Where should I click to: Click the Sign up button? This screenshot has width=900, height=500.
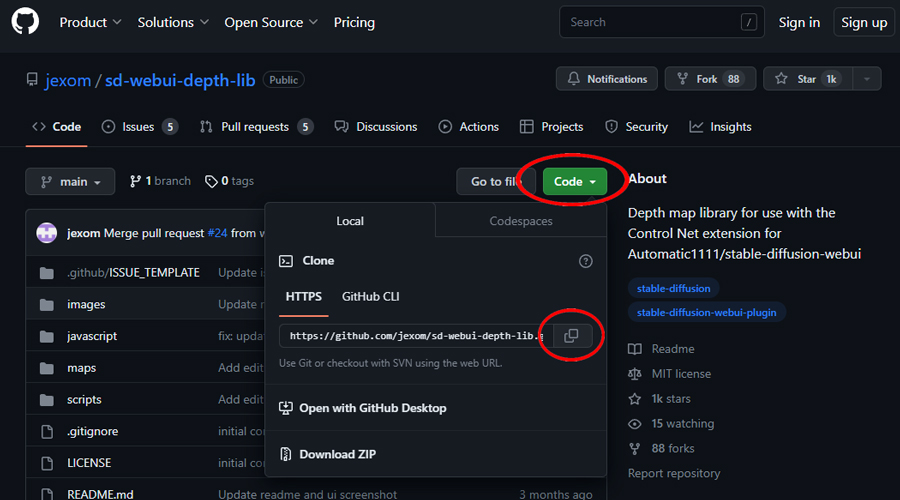[864, 22]
